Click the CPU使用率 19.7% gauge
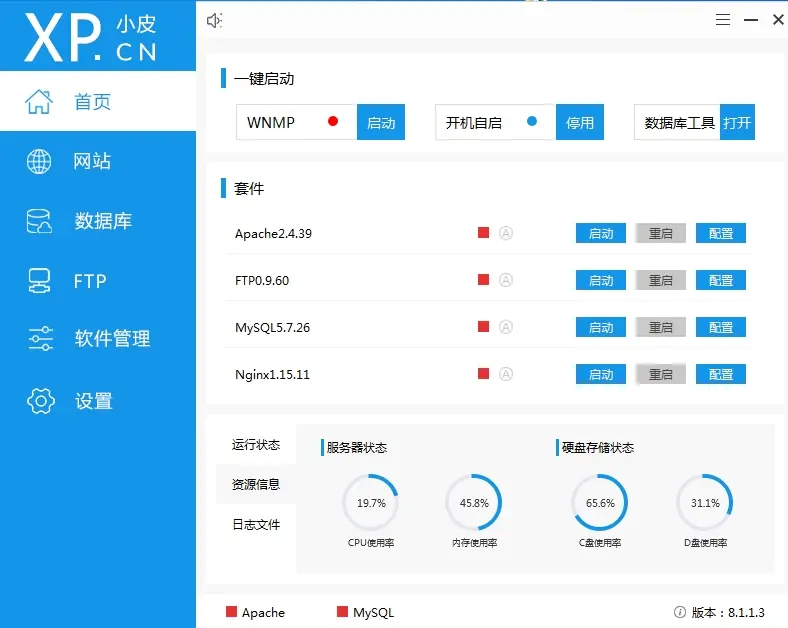This screenshot has width=788, height=628. (371, 503)
